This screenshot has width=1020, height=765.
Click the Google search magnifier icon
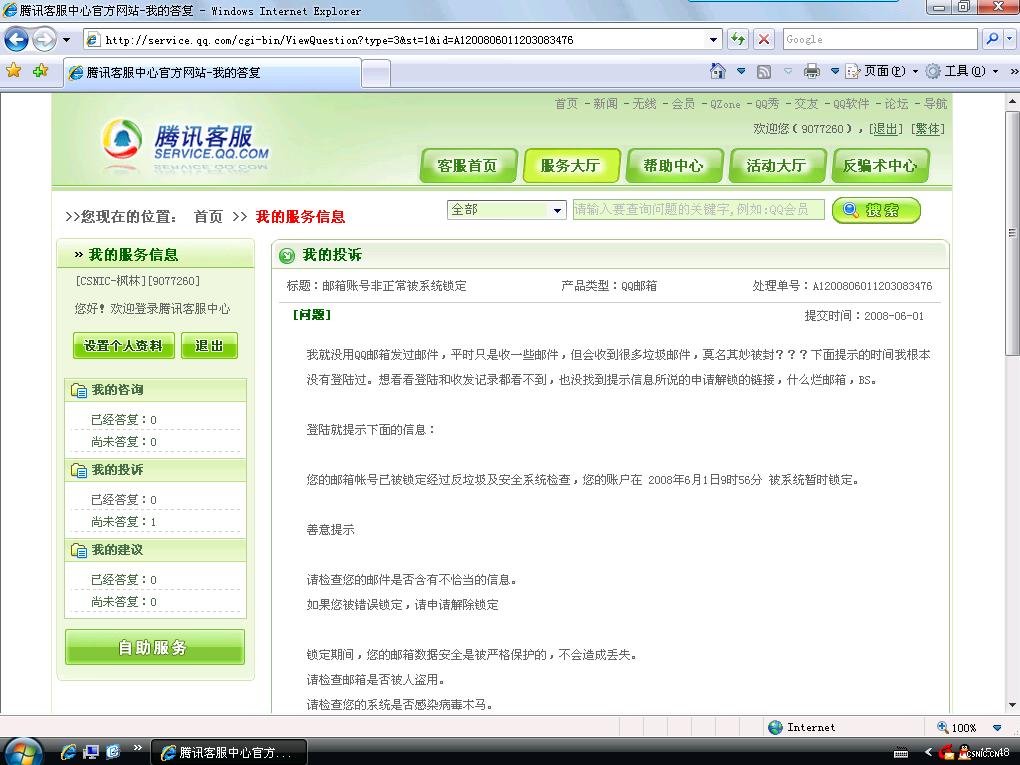coord(992,40)
